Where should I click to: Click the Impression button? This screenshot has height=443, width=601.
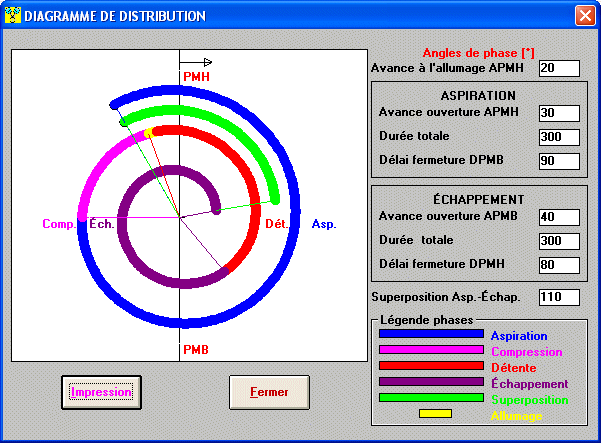[x=101, y=392]
